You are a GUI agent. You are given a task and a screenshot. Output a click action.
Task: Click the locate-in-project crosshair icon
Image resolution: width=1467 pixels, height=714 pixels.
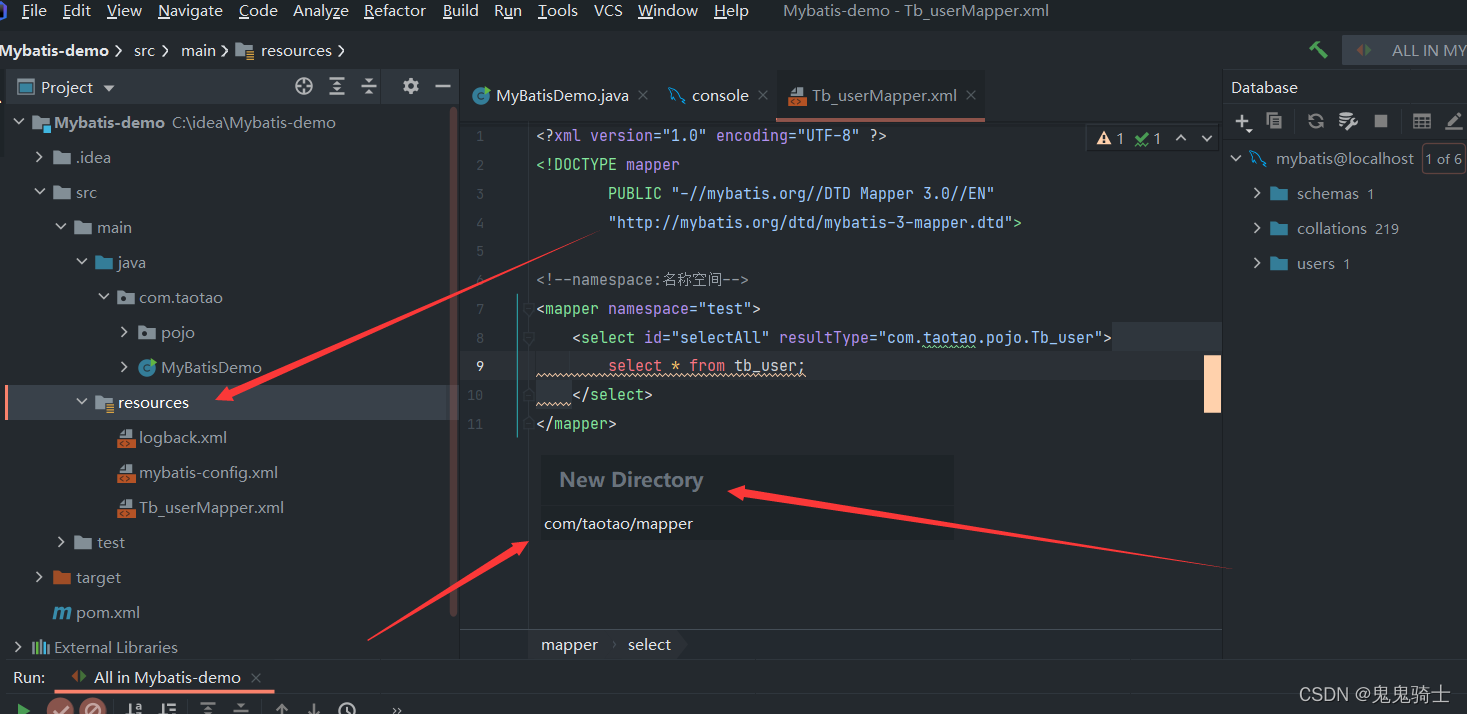click(x=304, y=87)
